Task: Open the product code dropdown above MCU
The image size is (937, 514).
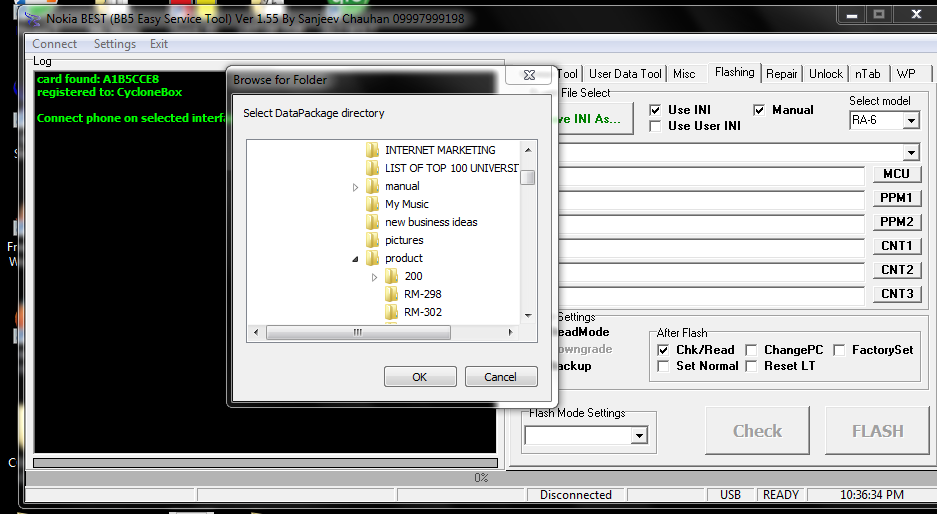Action: (x=911, y=152)
